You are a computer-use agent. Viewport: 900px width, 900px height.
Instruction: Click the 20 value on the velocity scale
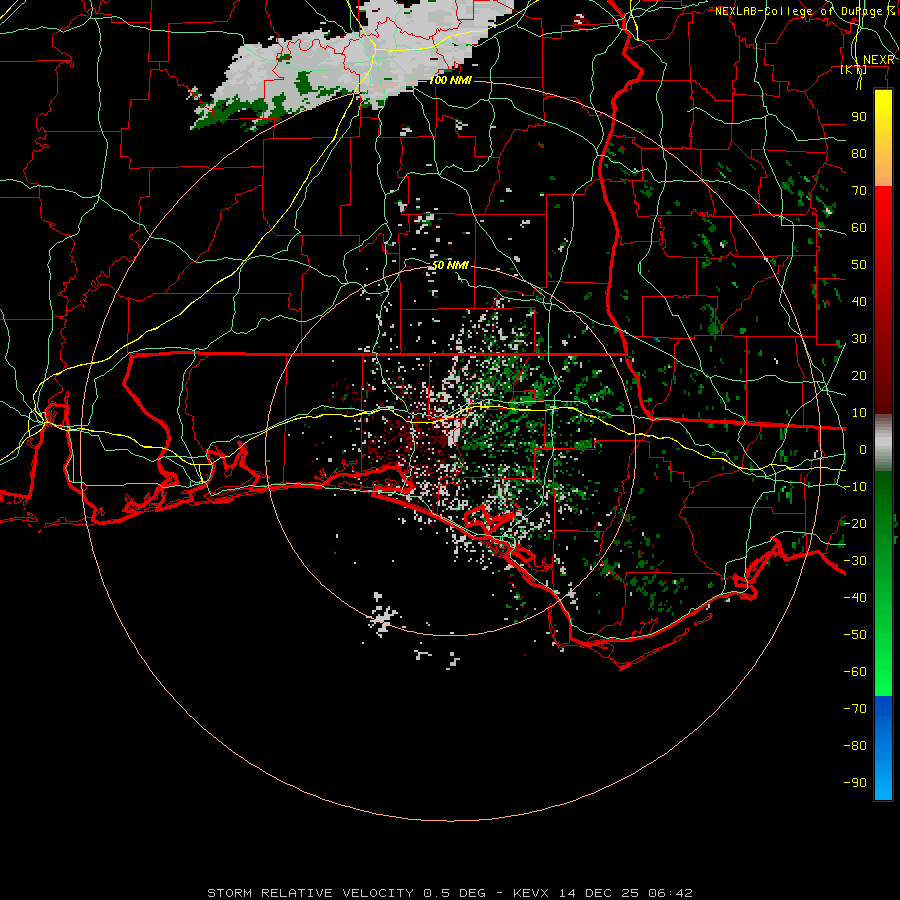pyautogui.click(x=859, y=376)
